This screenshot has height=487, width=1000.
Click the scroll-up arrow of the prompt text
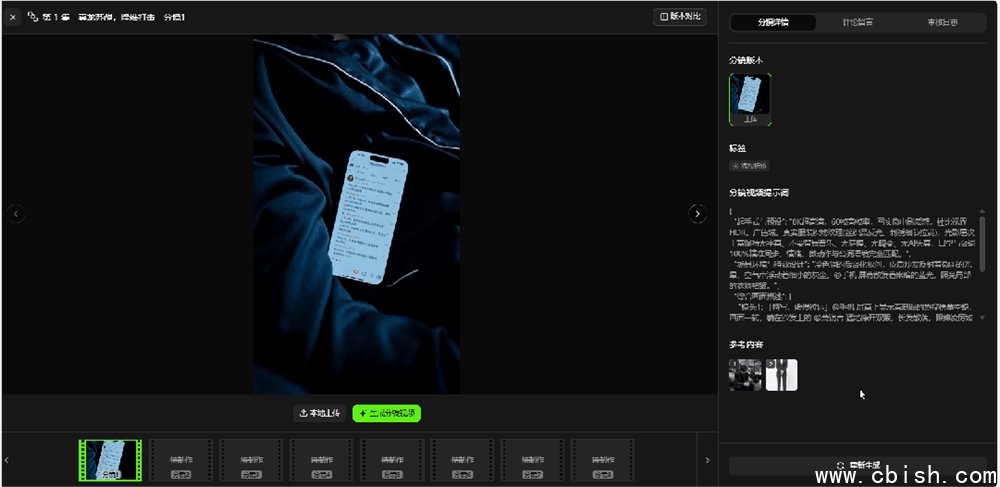[x=982, y=211]
